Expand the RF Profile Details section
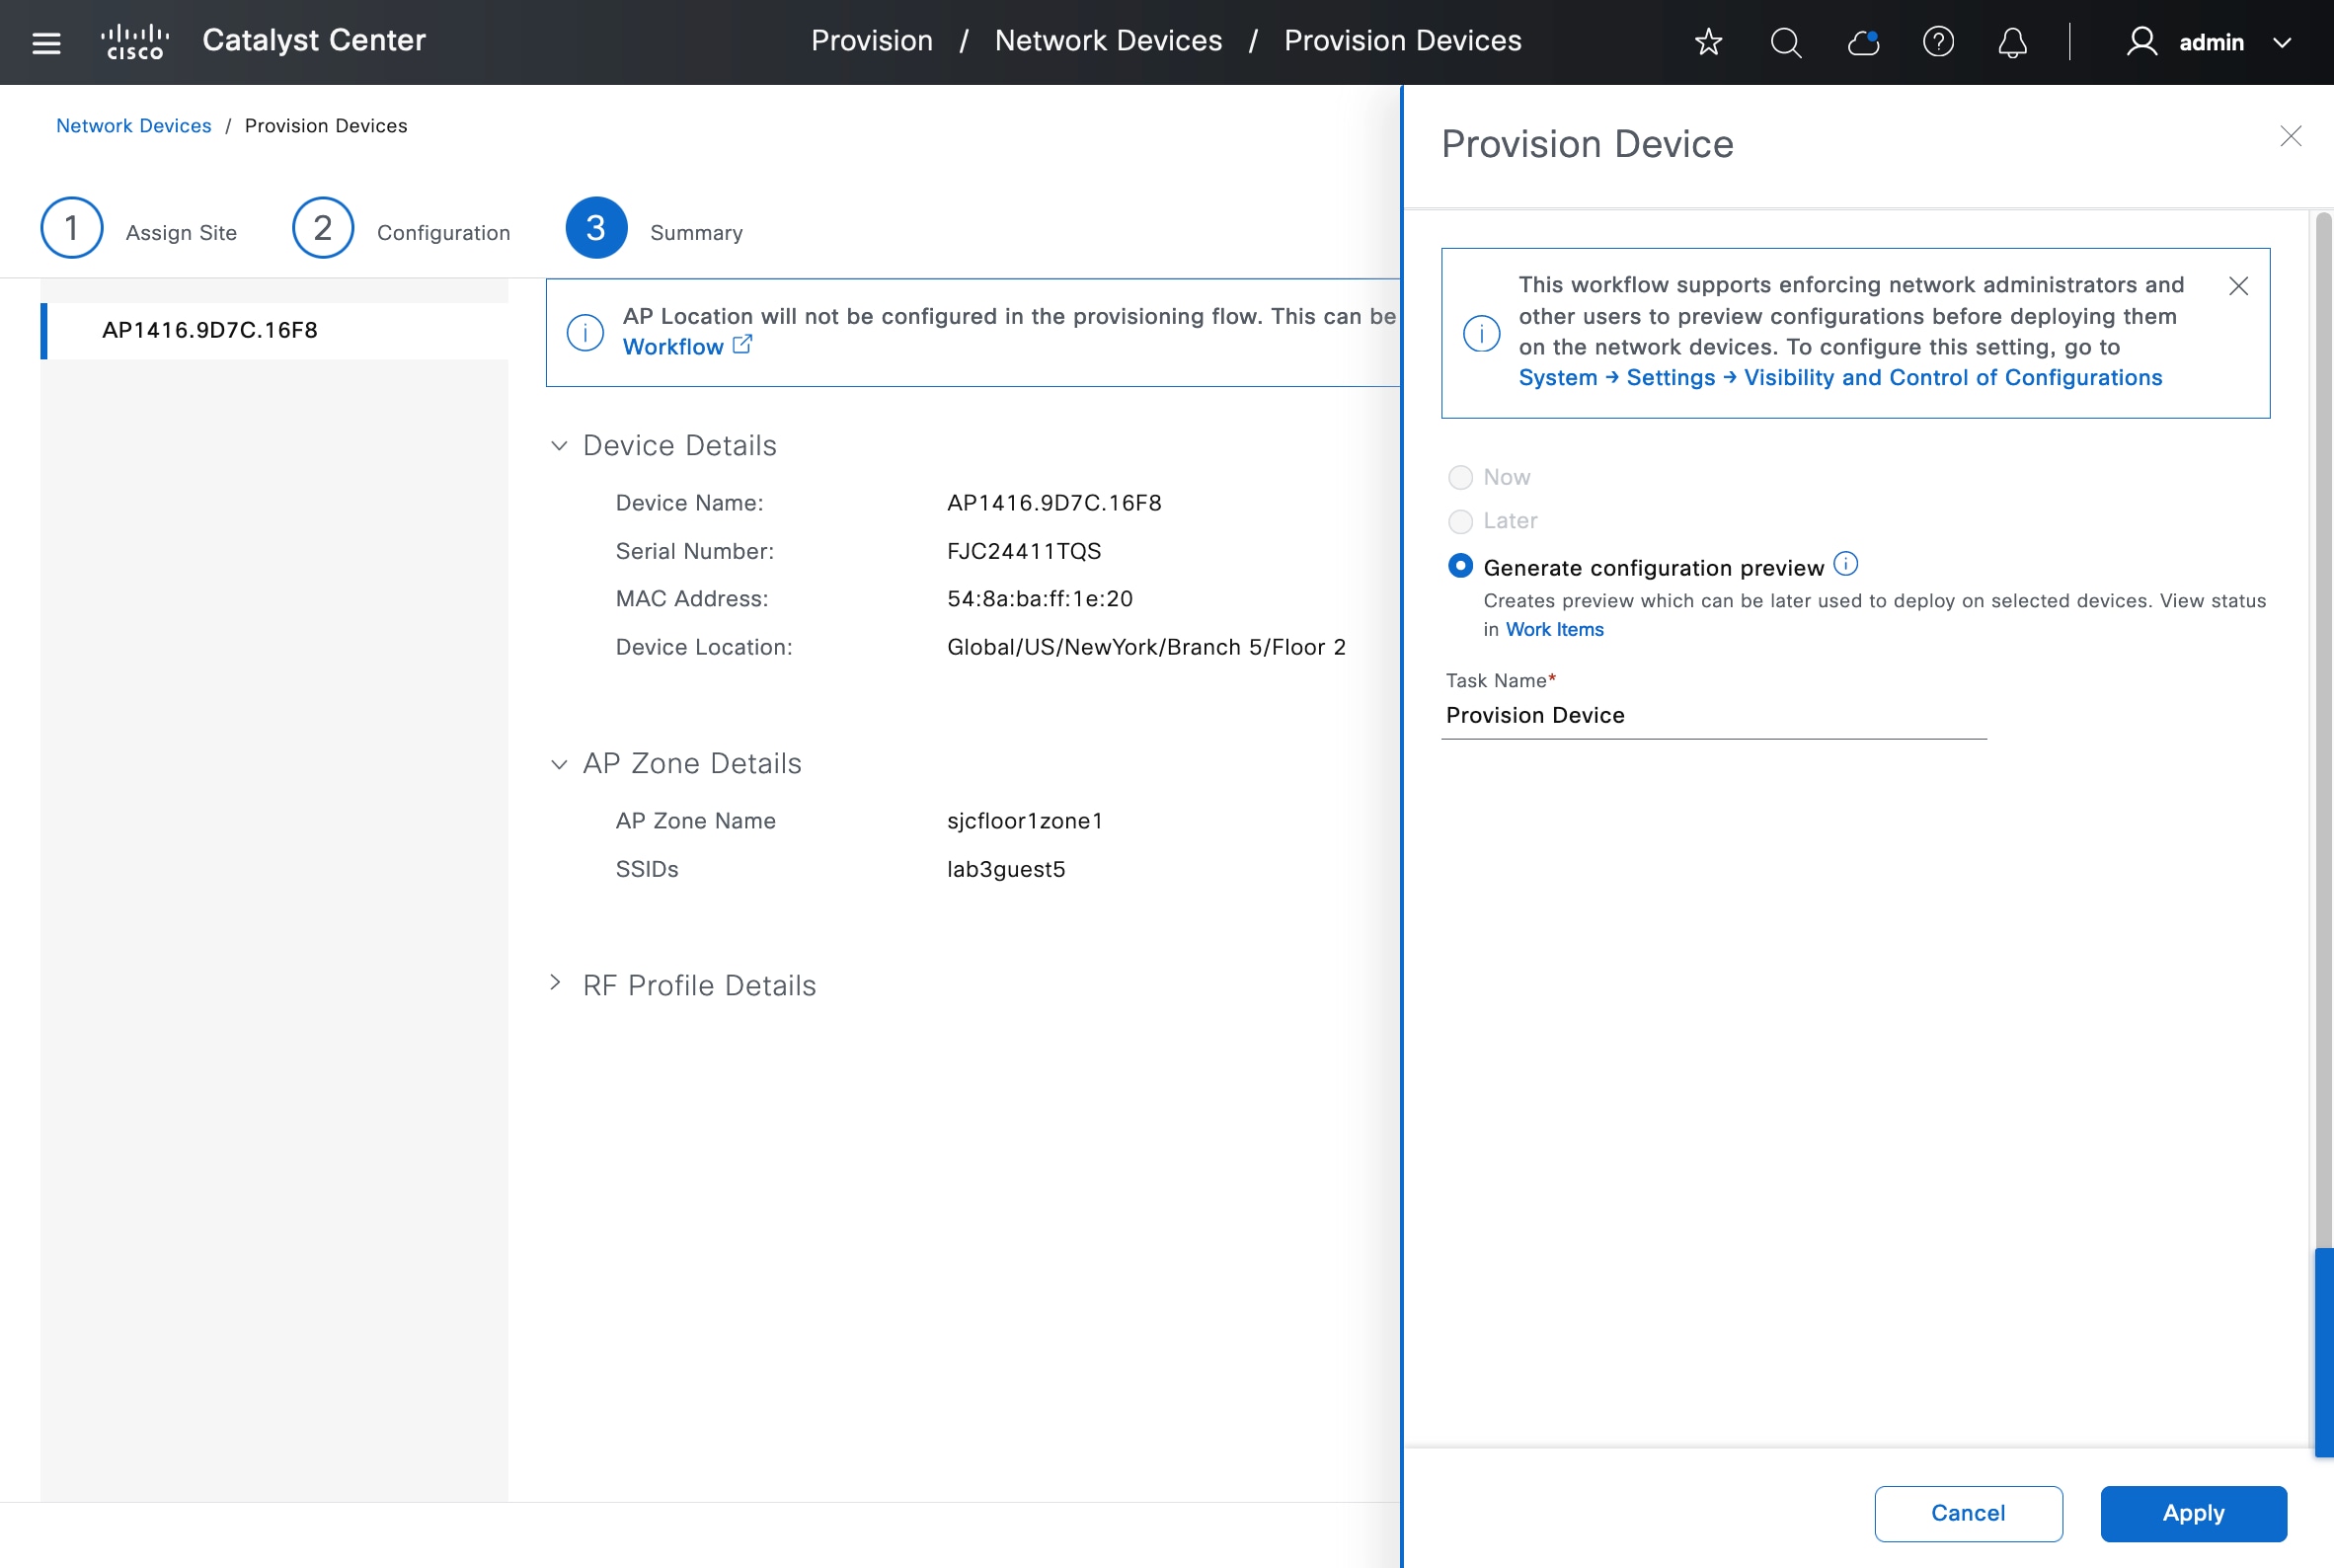Viewport: 2334px width, 1568px height. 556,983
